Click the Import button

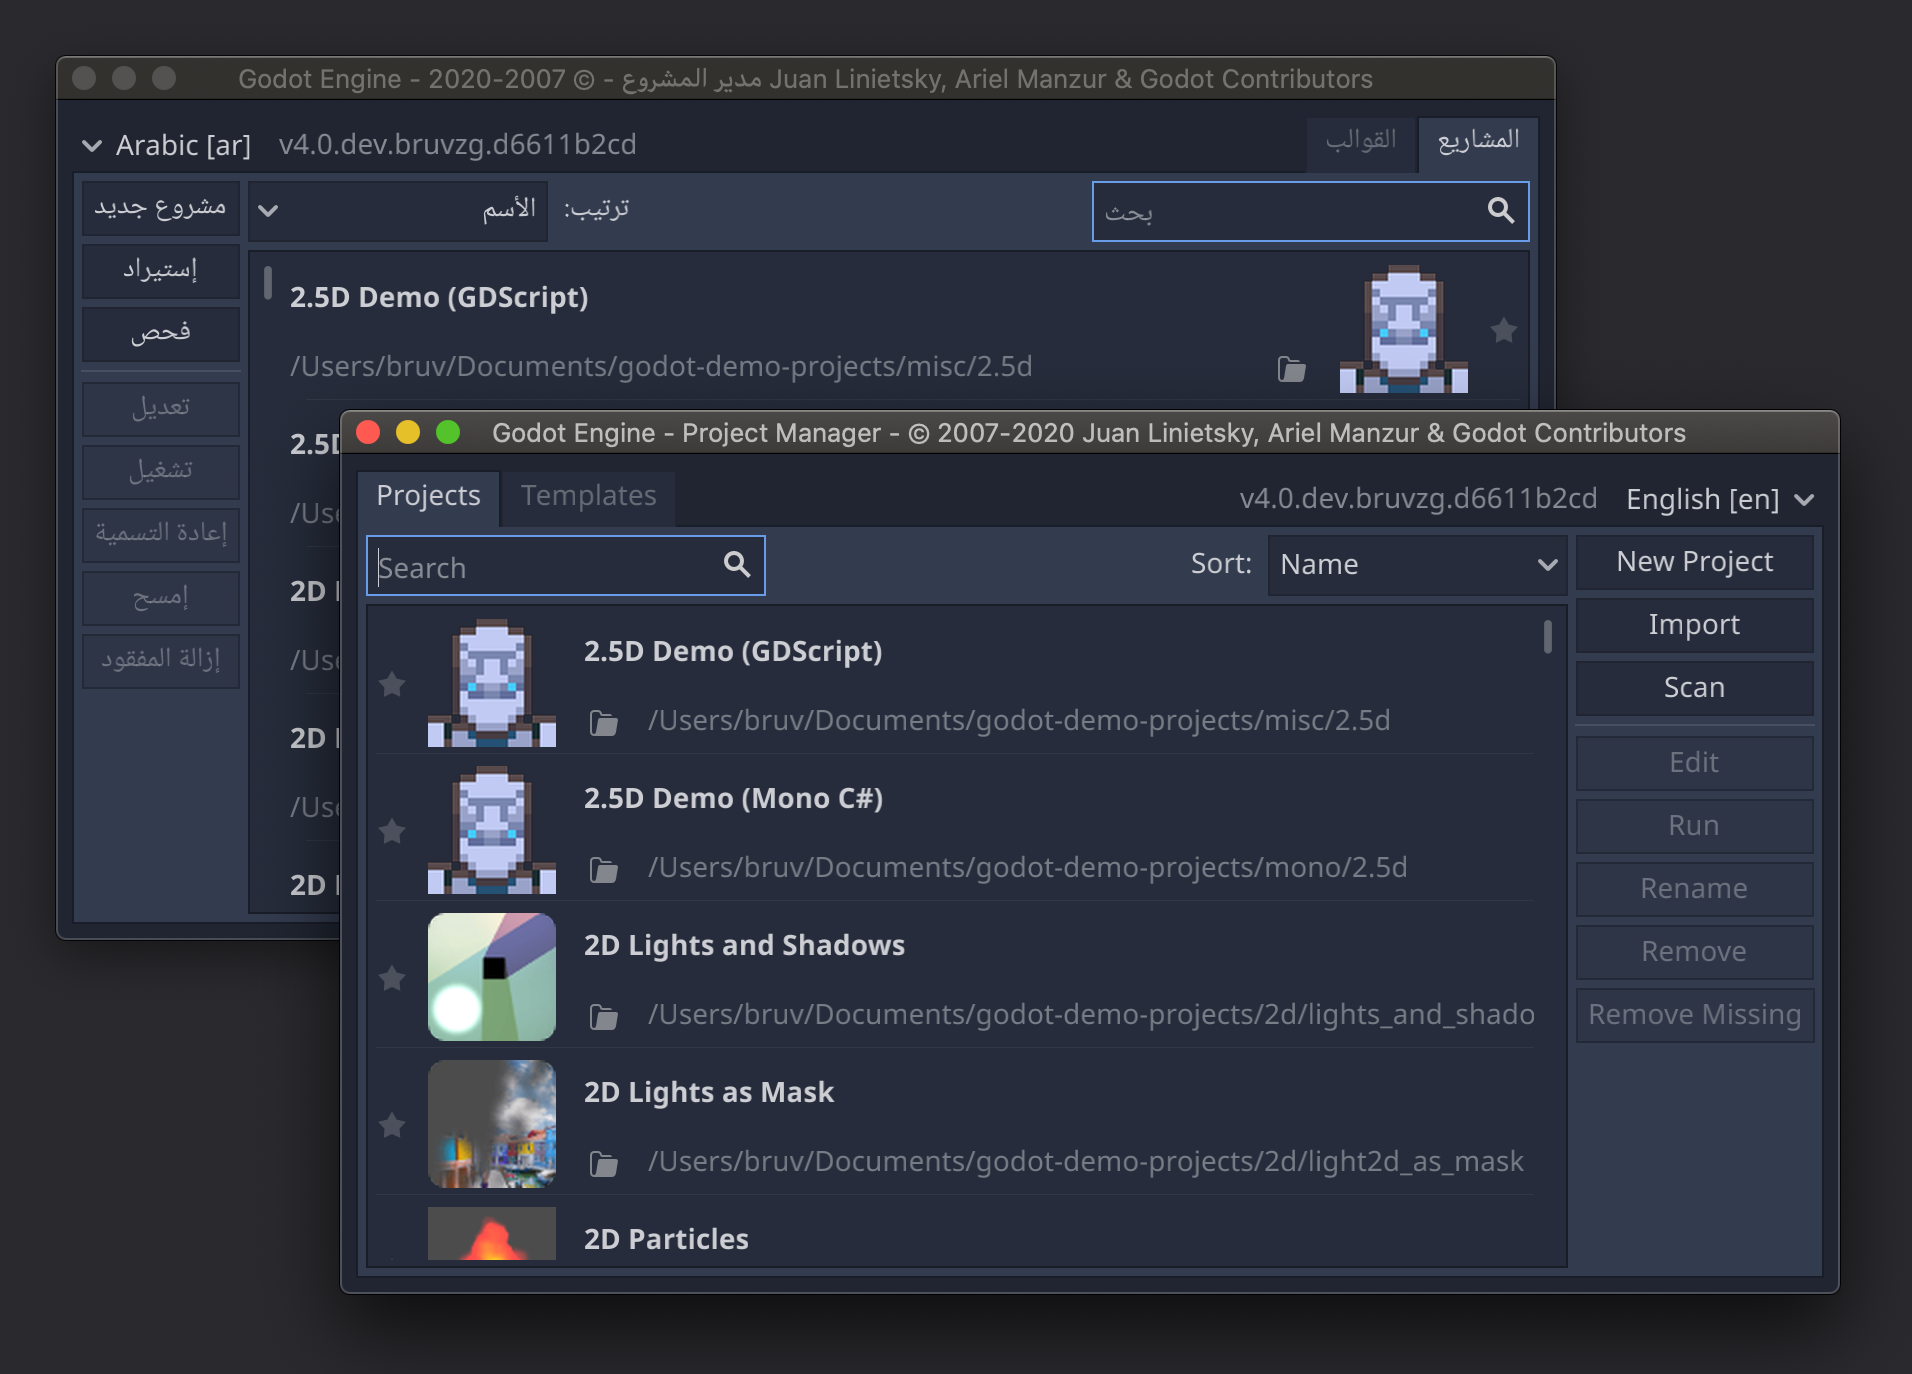[x=1694, y=625]
